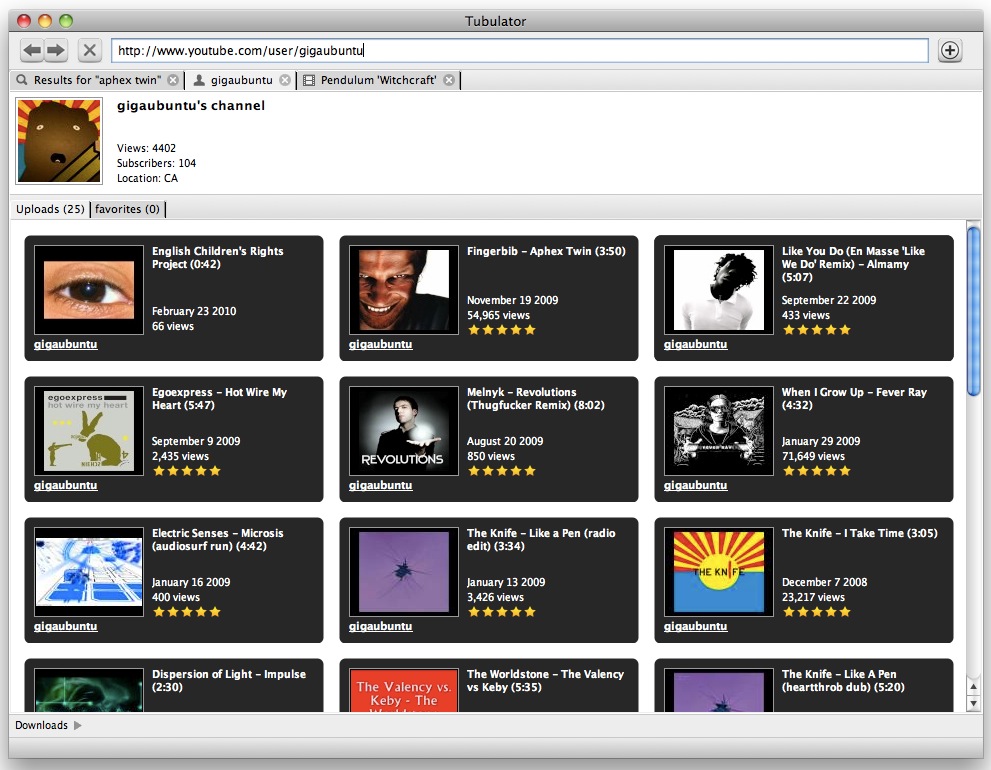Click star rating of Like You Do video

pyautogui.click(x=817, y=329)
